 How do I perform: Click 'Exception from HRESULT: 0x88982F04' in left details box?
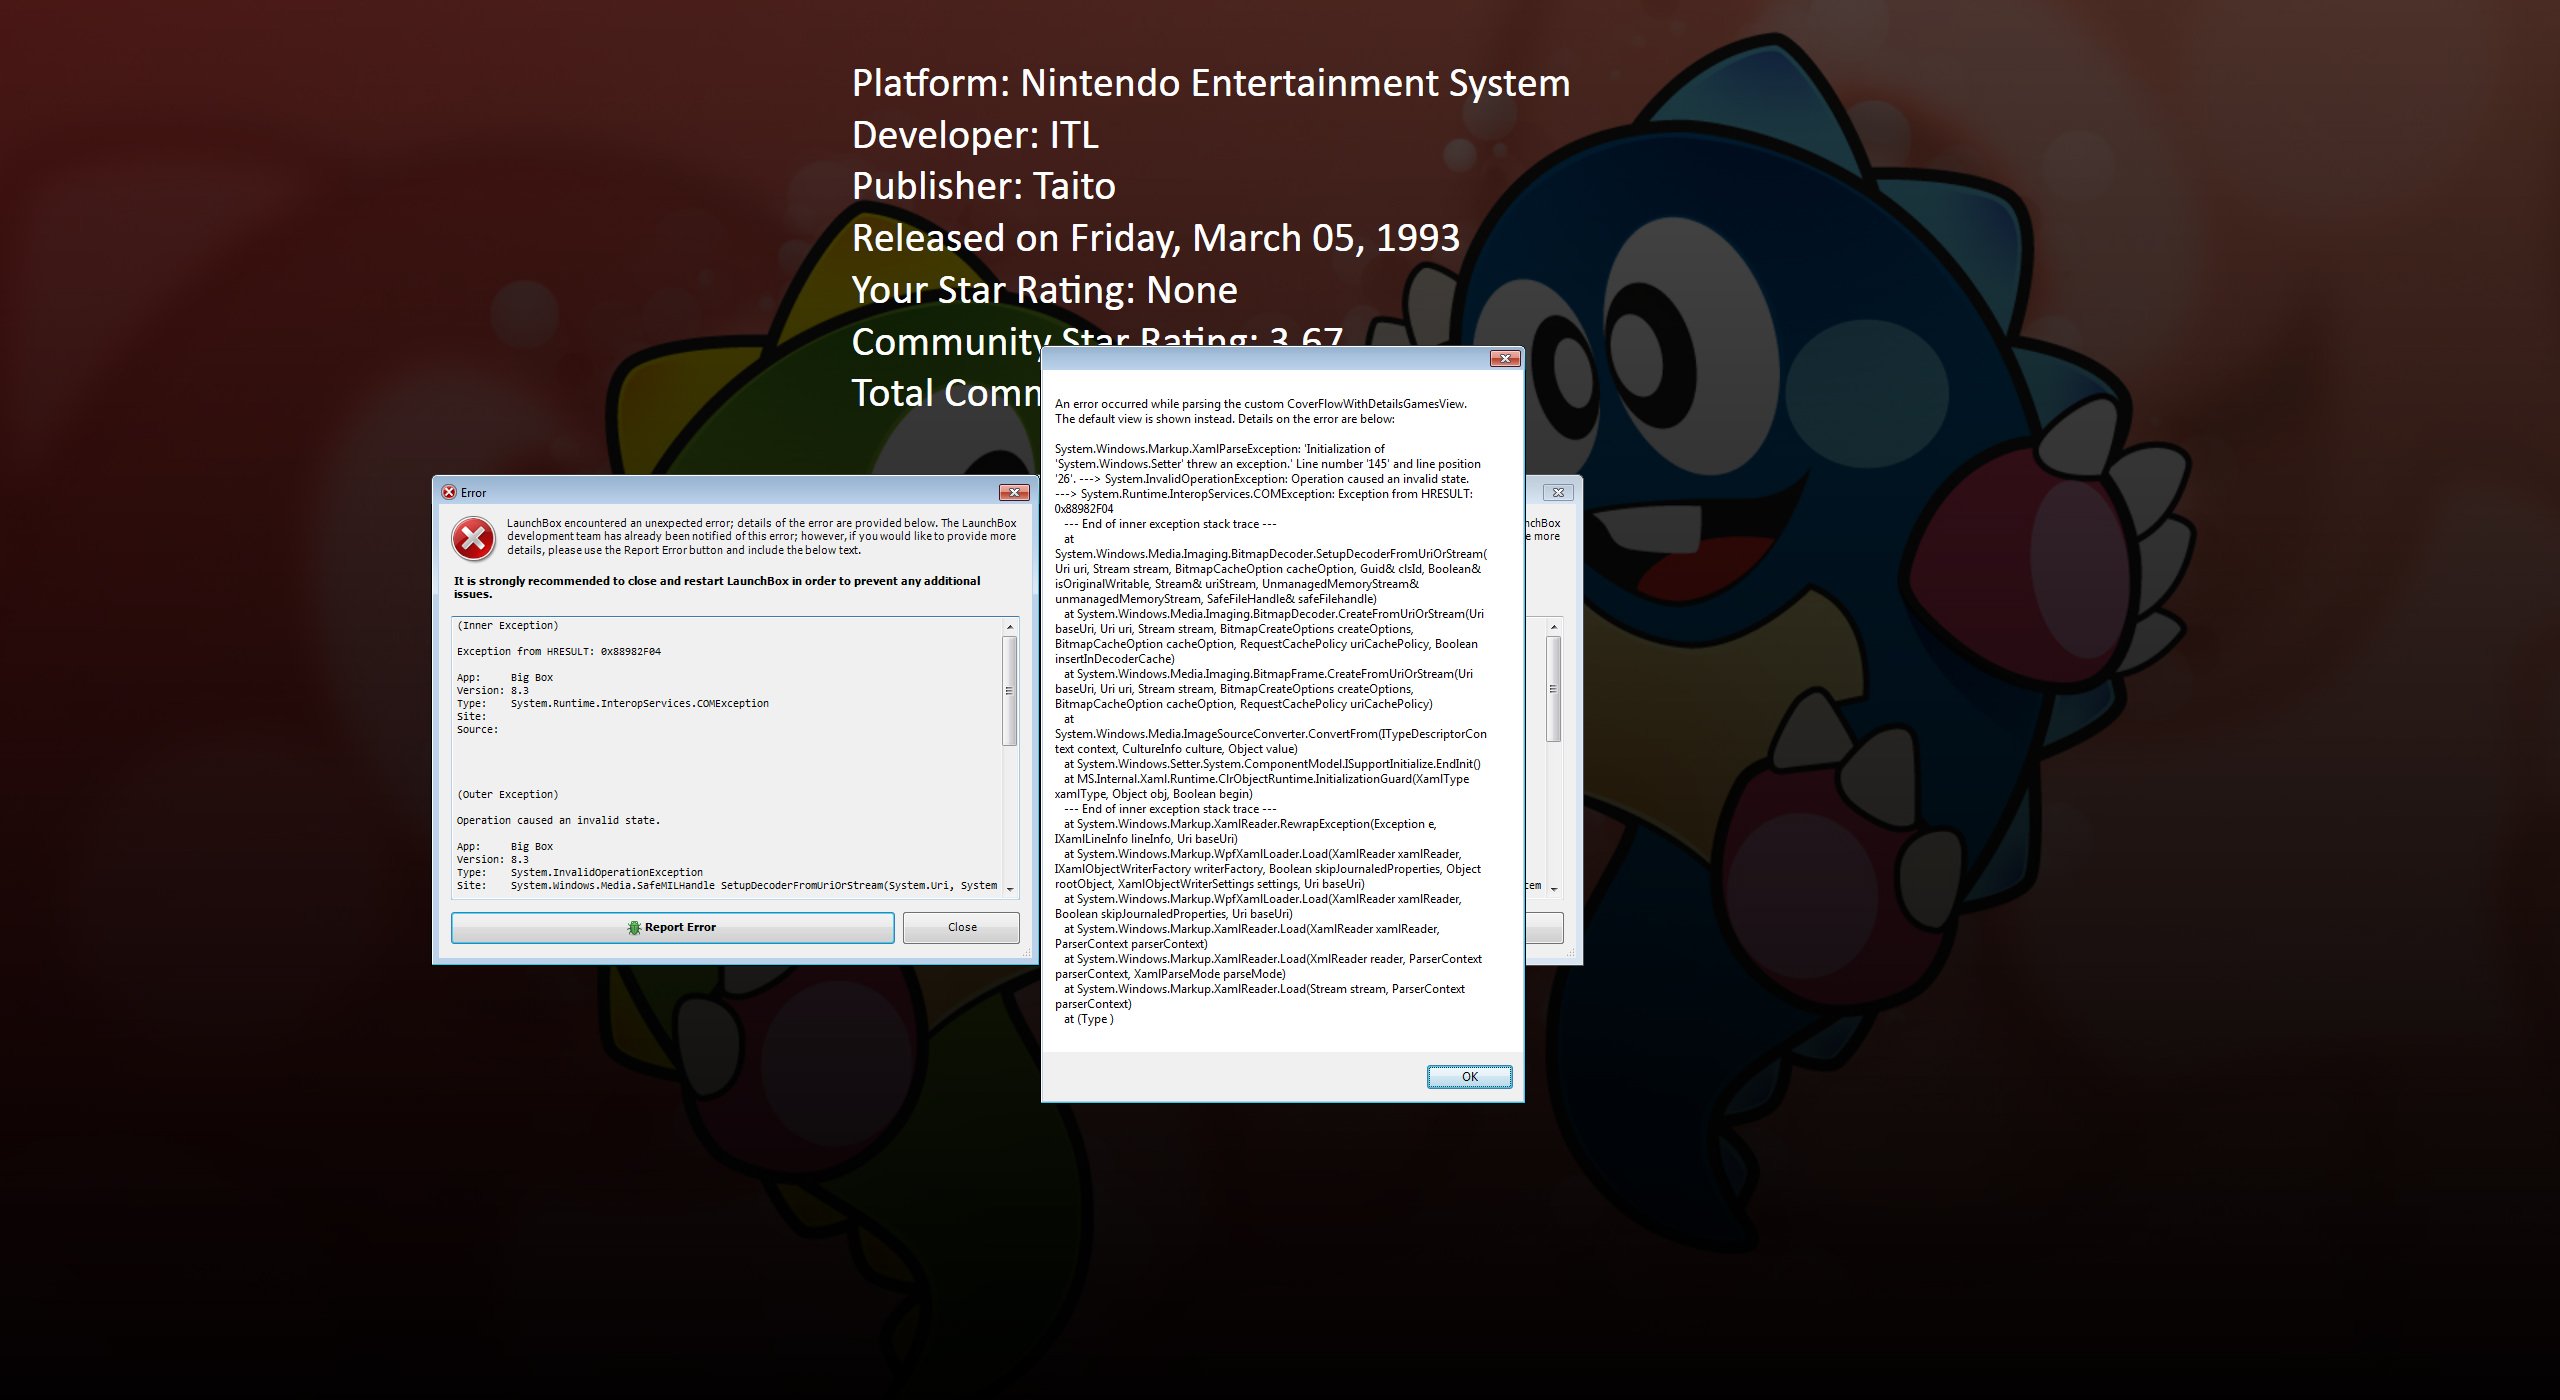tap(558, 651)
